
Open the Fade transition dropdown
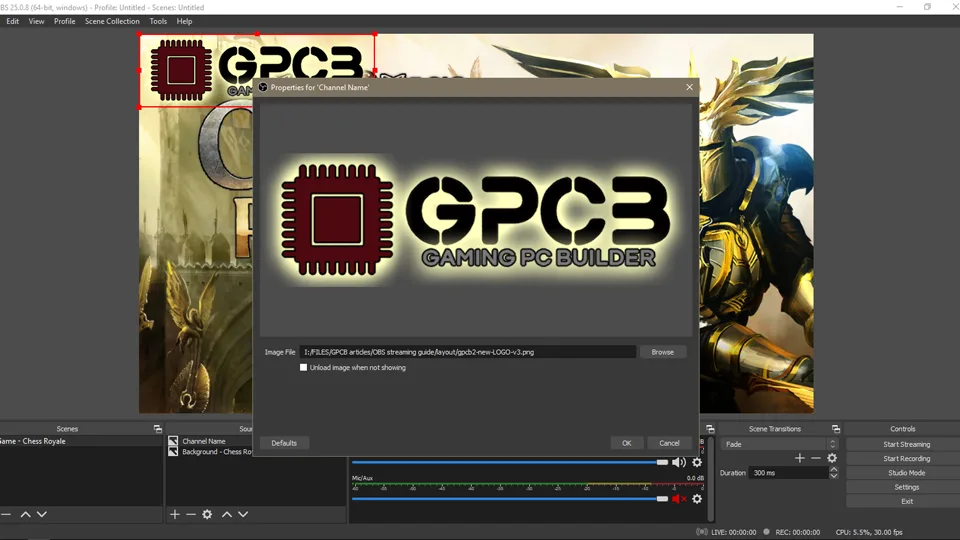779,444
